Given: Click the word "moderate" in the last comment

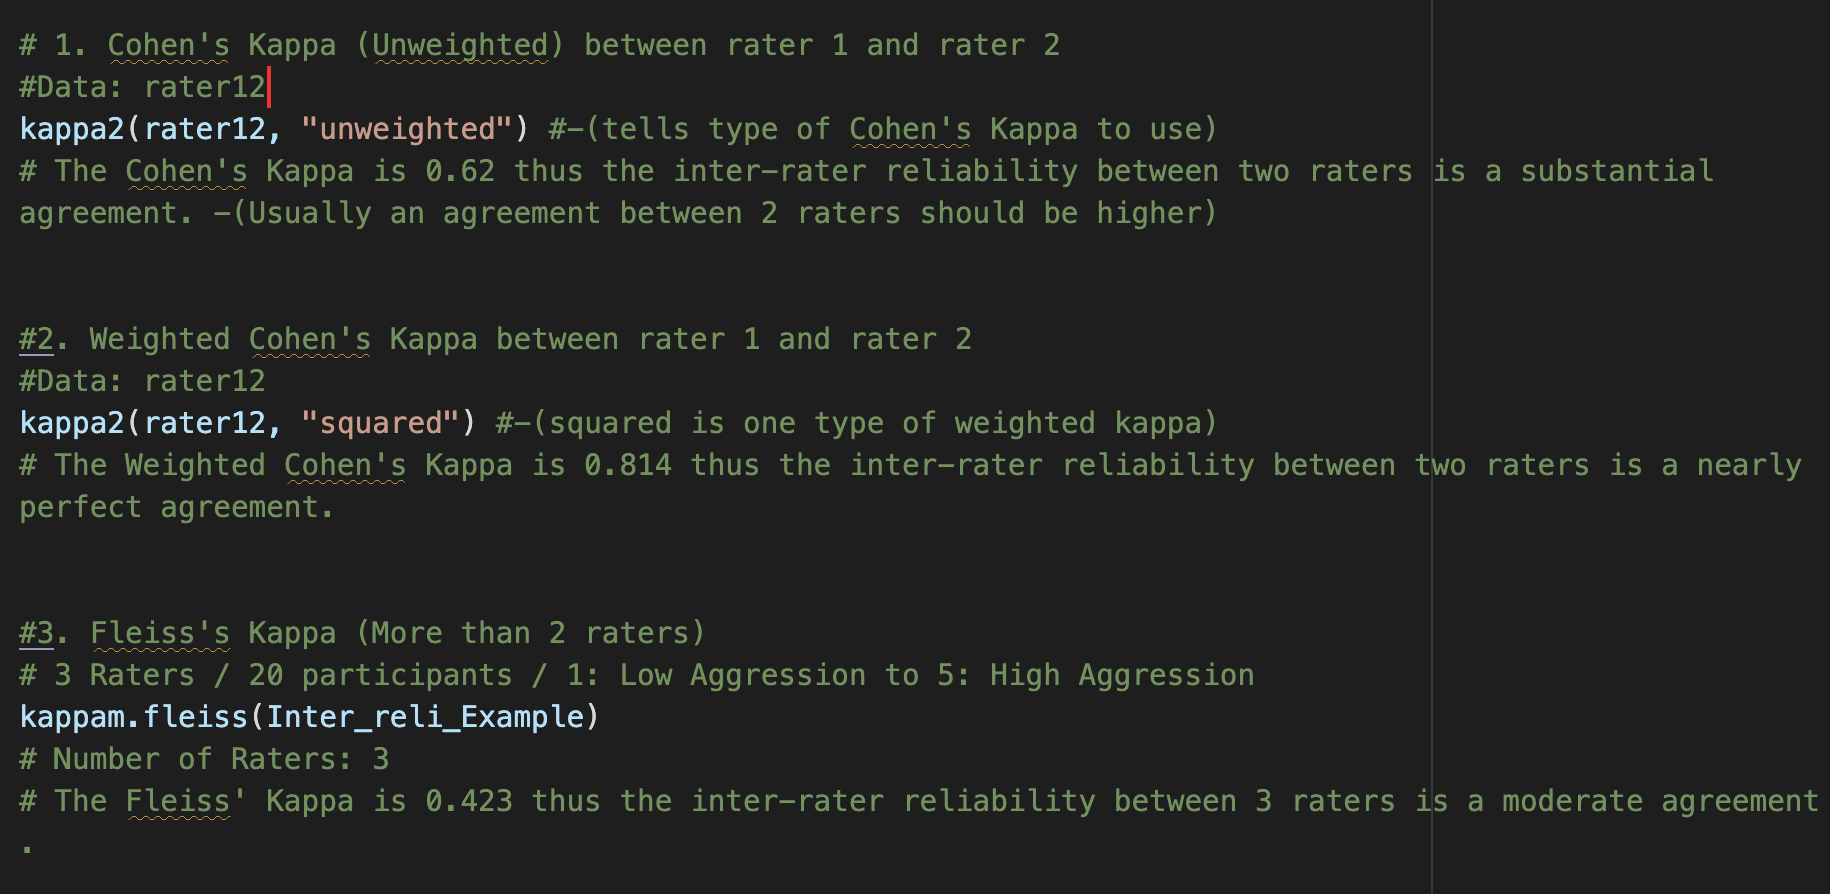Looking at the screenshot, I should tap(1572, 801).
